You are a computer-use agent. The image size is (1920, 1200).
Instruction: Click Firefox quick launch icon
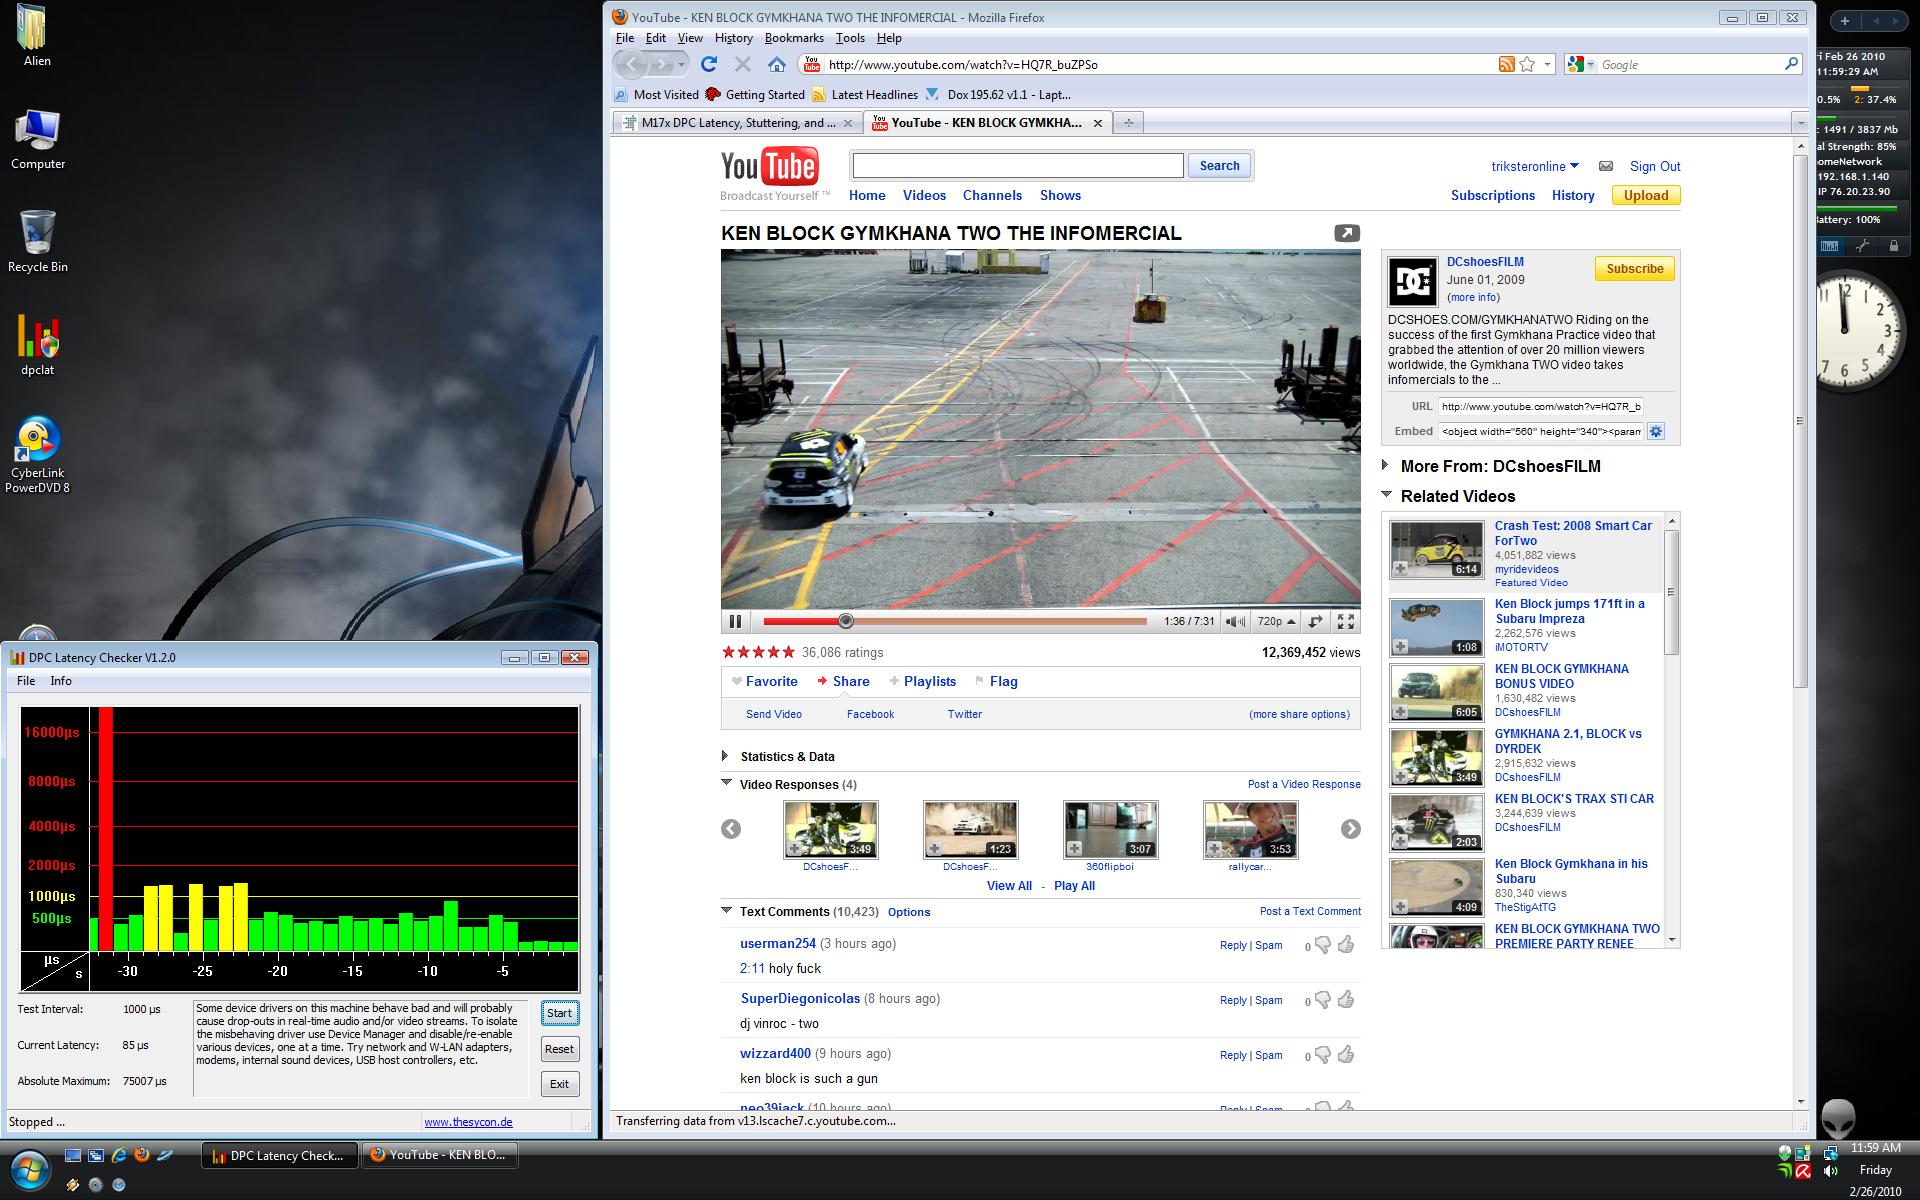pos(142,1155)
